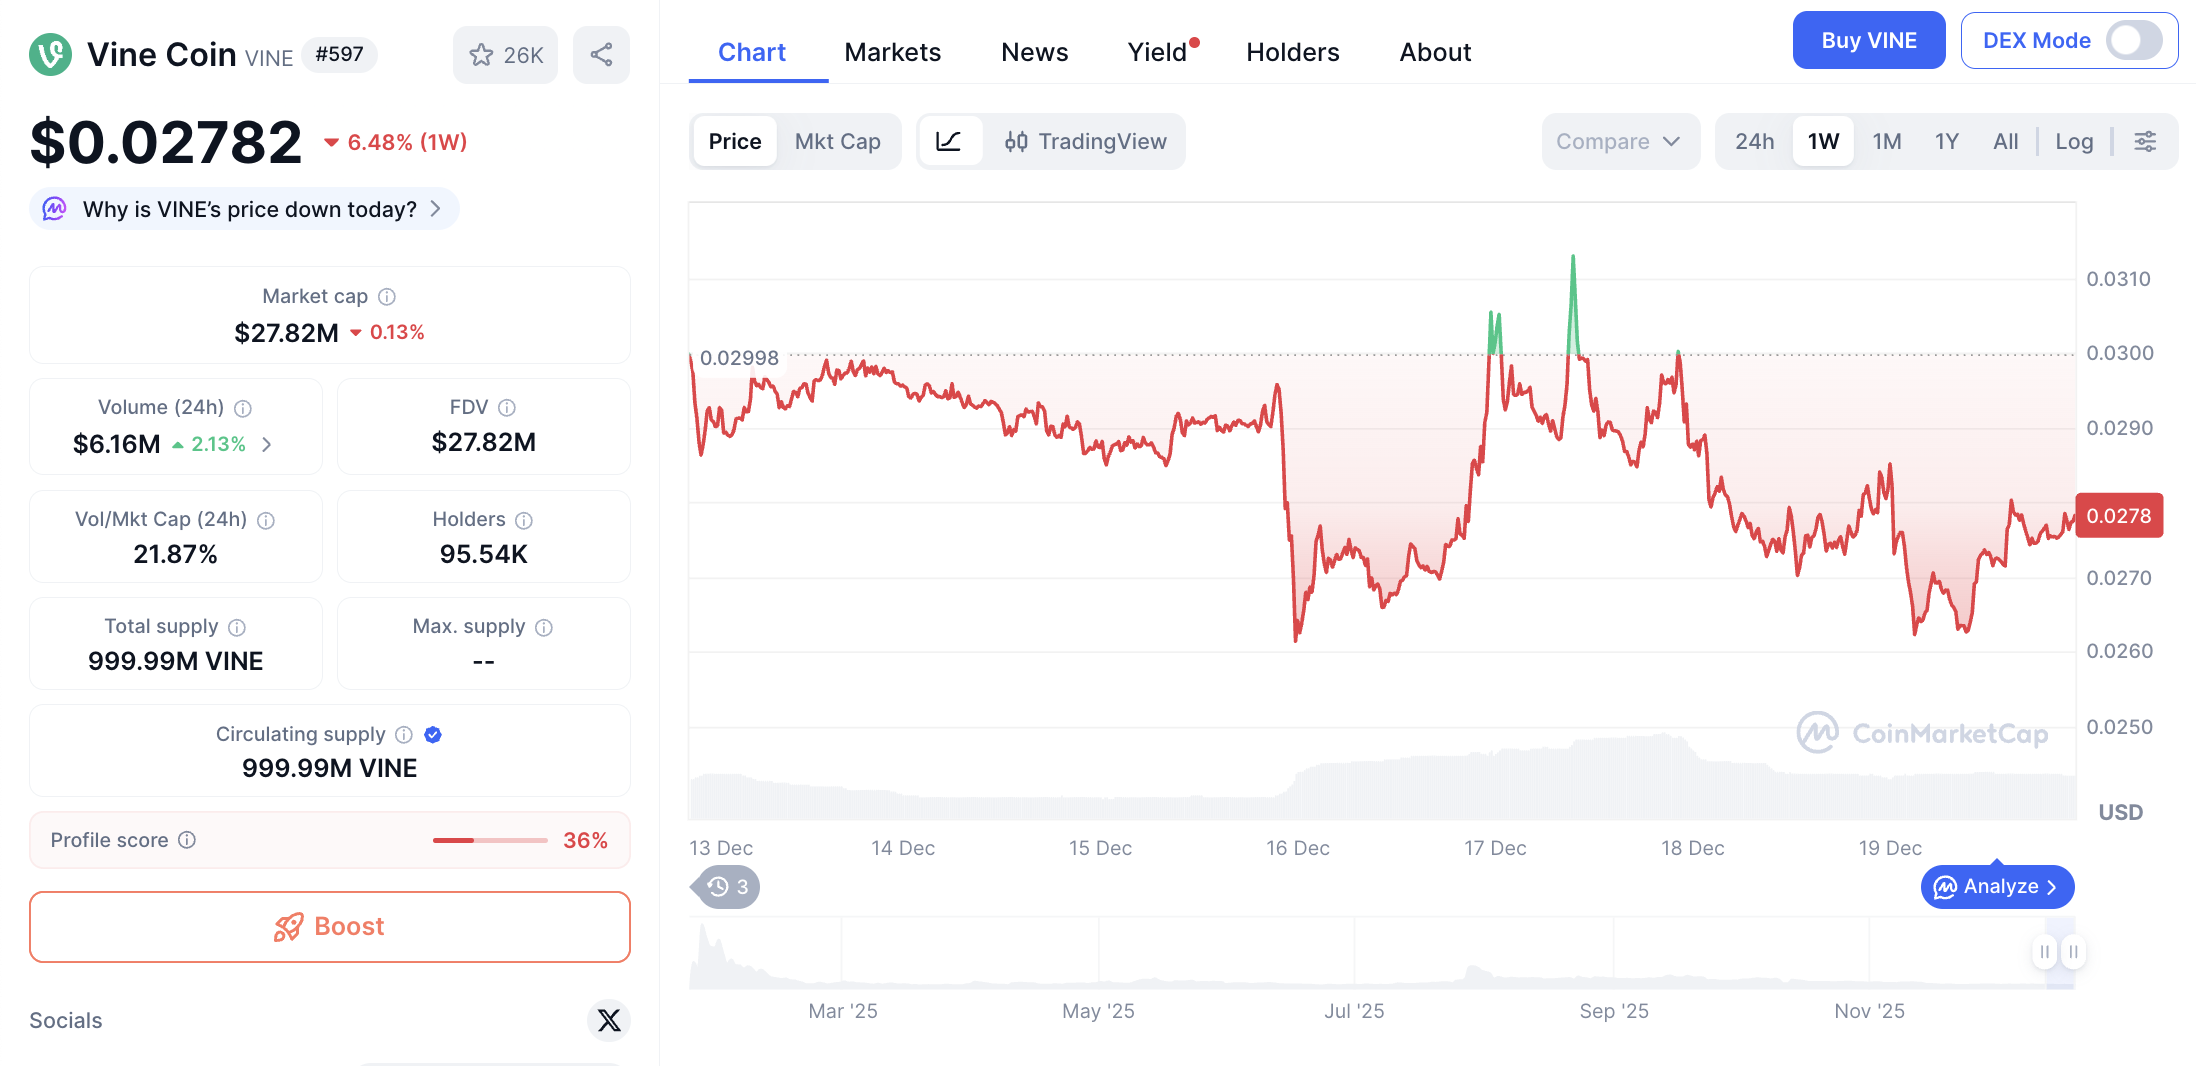Image resolution: width=2196 pixels, height=1066 pixels.
Task: Toggle Log scale on the chart
Action: click(2073, 142)
